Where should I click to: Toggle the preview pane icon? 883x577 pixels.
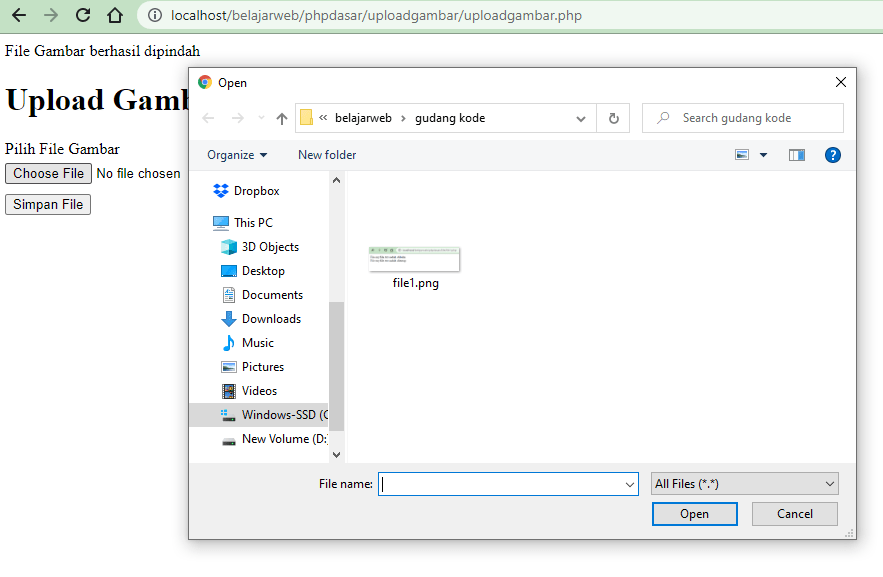(x=796, y=155)
